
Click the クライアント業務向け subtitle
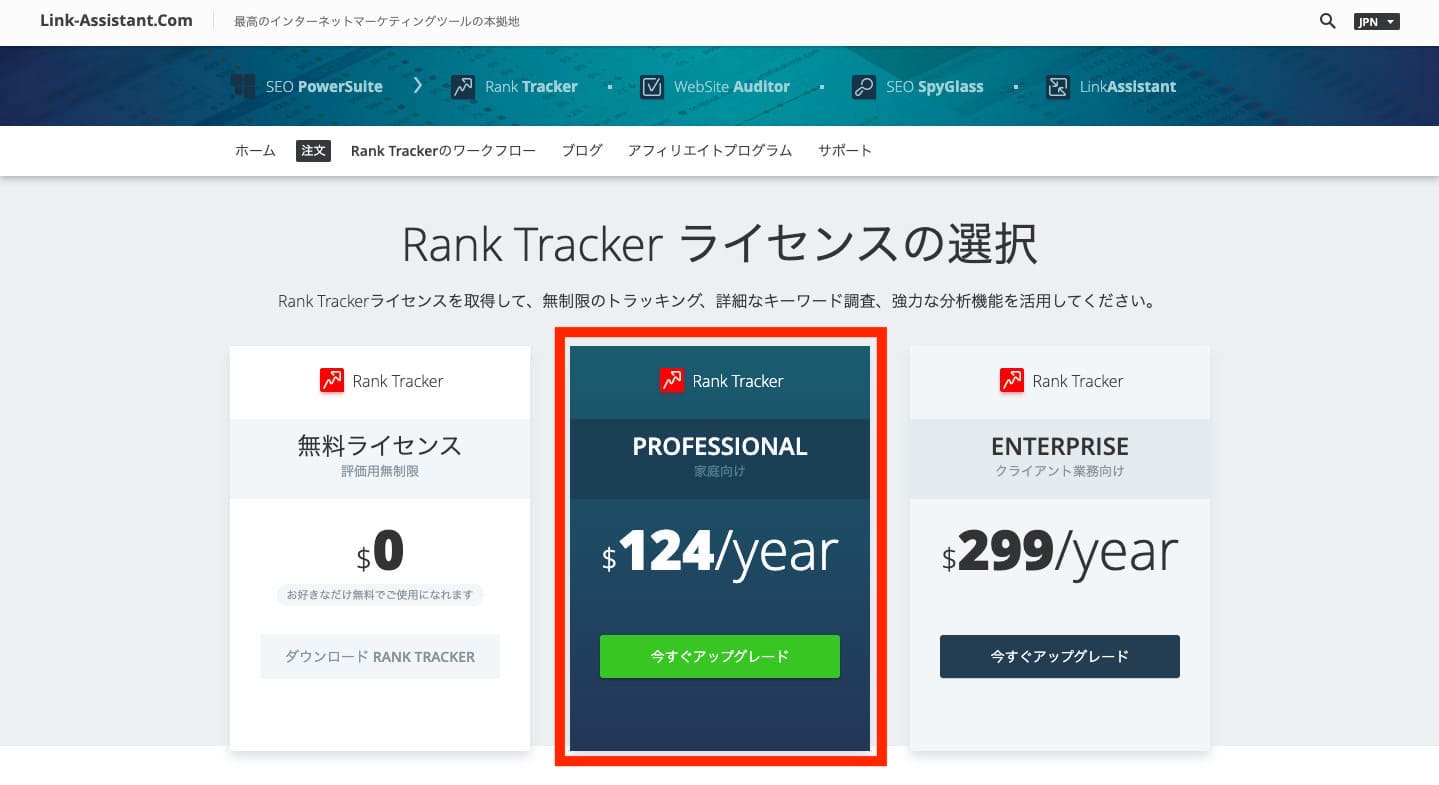[1060, 471]
